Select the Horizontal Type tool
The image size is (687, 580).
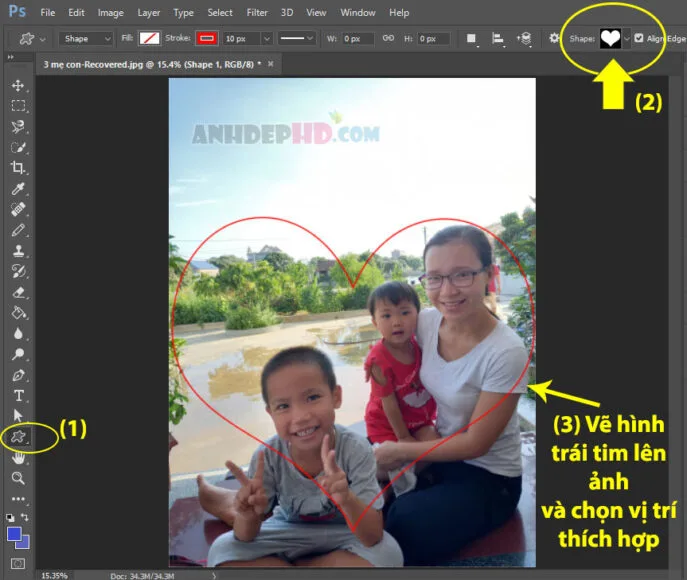(x=18, y=396)
